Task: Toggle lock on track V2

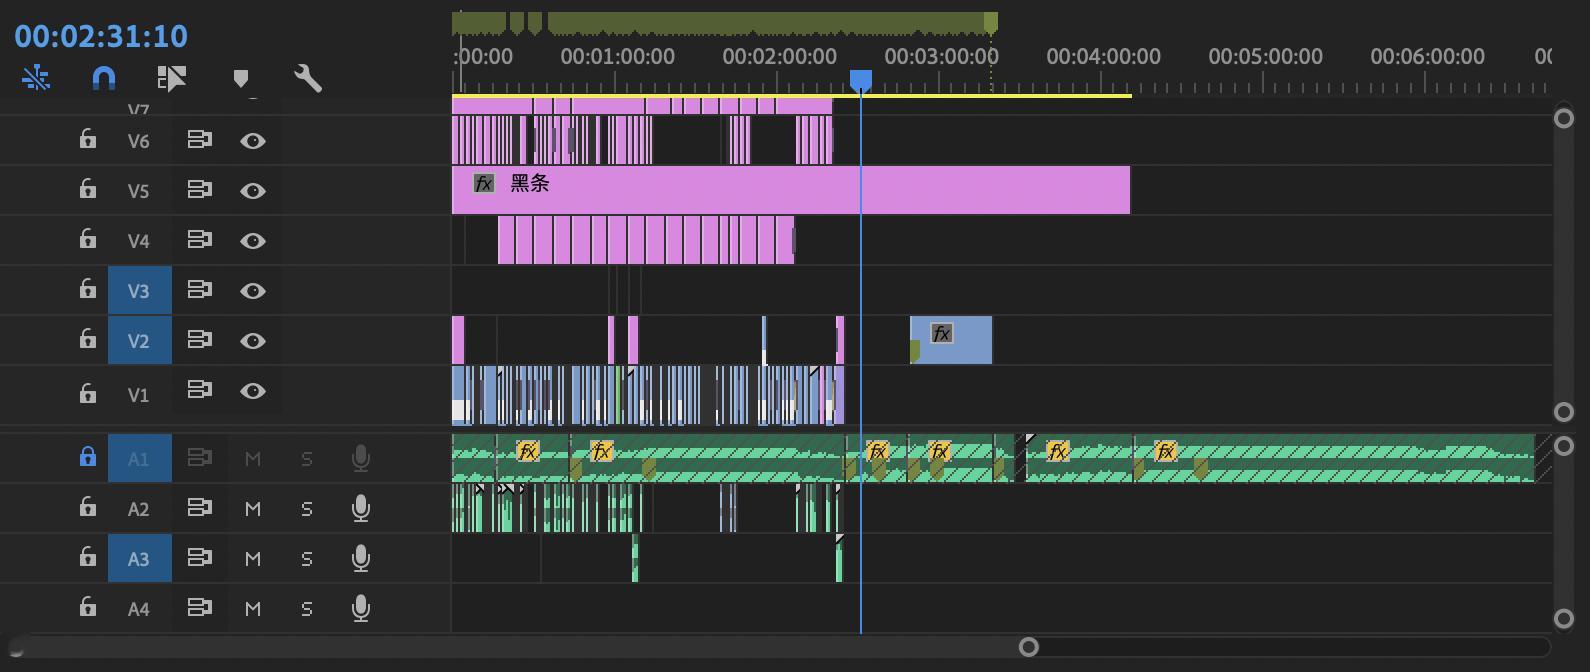Action: click(88, 339)
